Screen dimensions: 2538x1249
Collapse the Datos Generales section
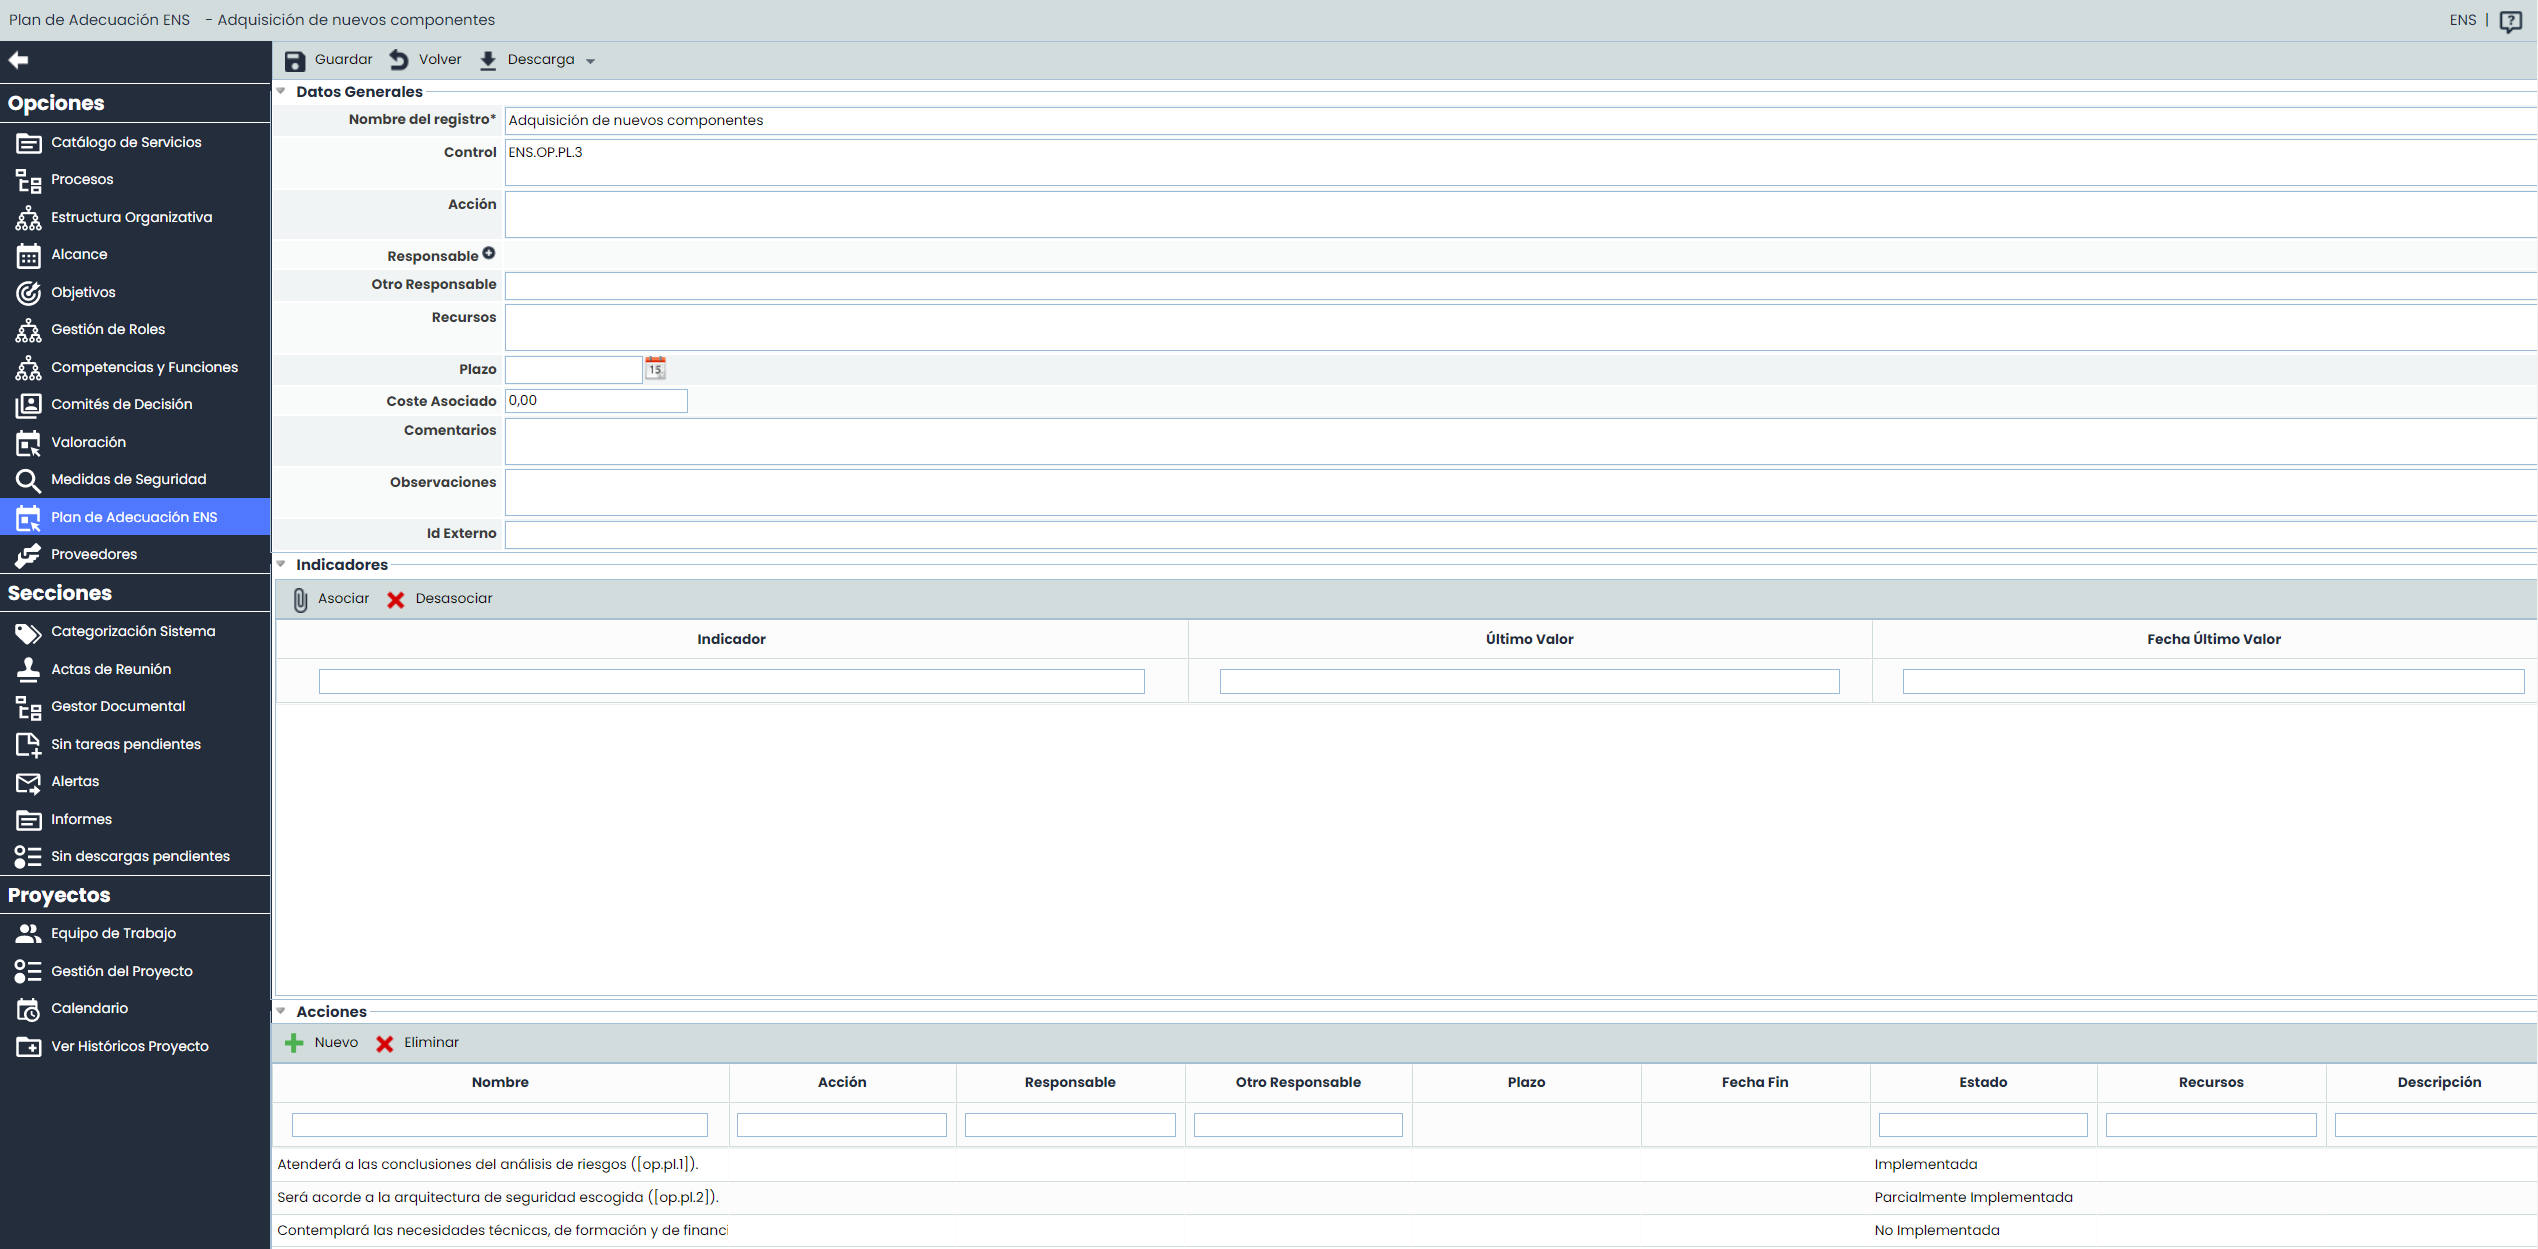pos(282,91)
